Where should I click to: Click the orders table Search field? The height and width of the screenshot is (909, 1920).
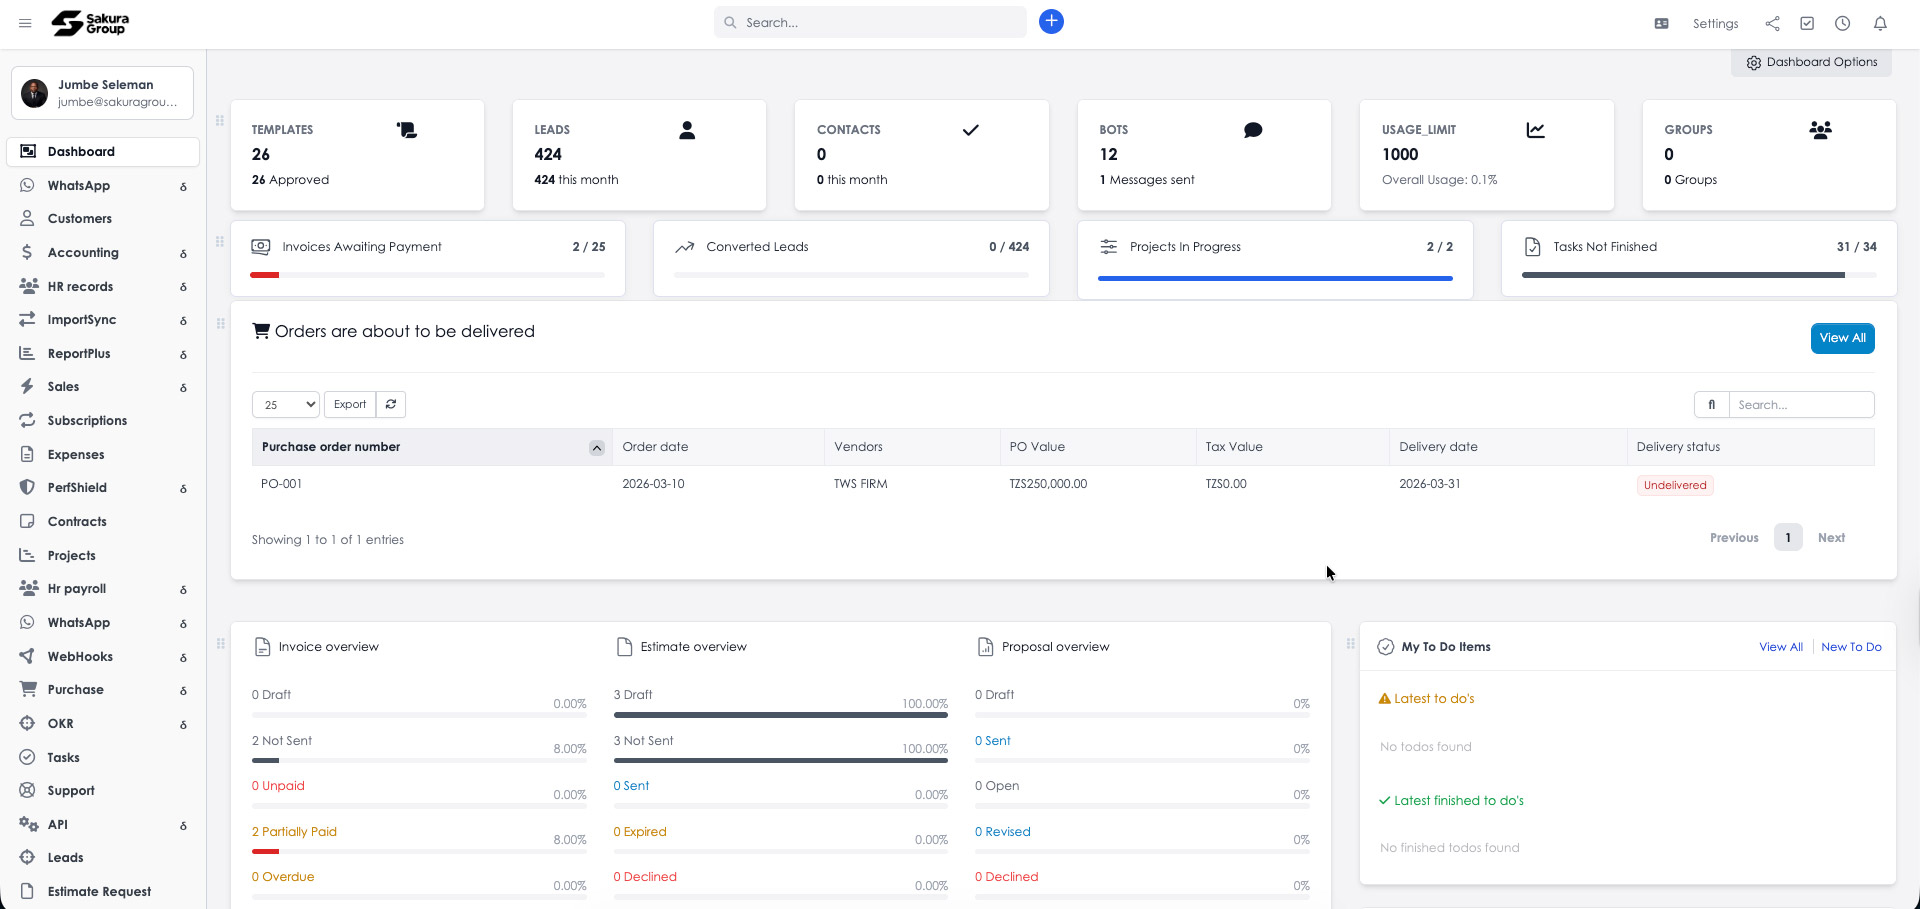1801,404
